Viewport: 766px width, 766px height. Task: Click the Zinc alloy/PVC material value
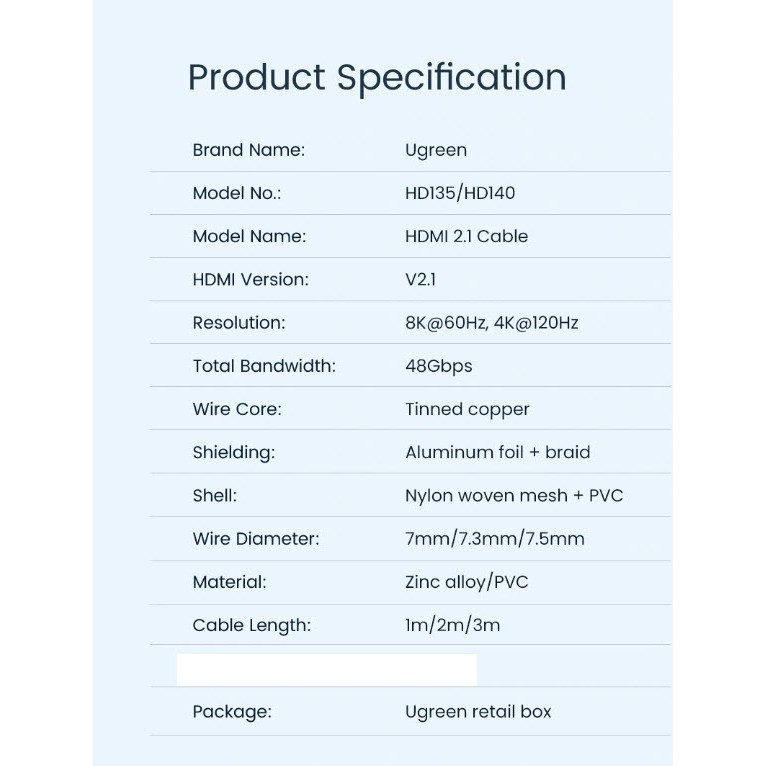pos(467,582)
